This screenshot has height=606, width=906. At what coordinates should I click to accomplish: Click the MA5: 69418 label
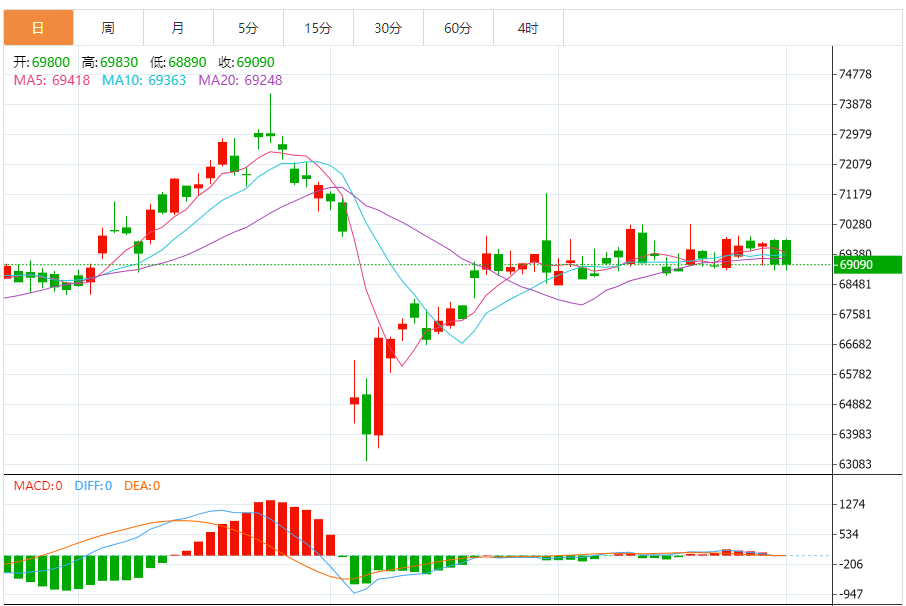[51, 80]
